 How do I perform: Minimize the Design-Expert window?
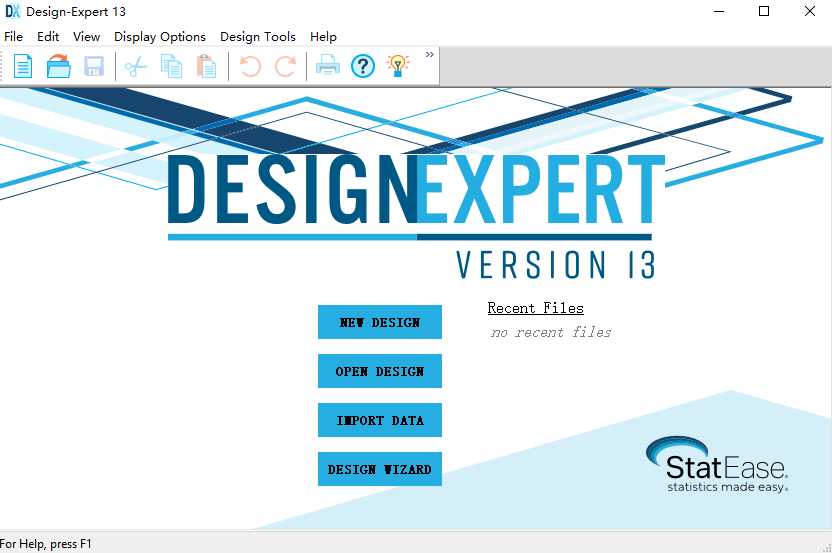(719, 11)
